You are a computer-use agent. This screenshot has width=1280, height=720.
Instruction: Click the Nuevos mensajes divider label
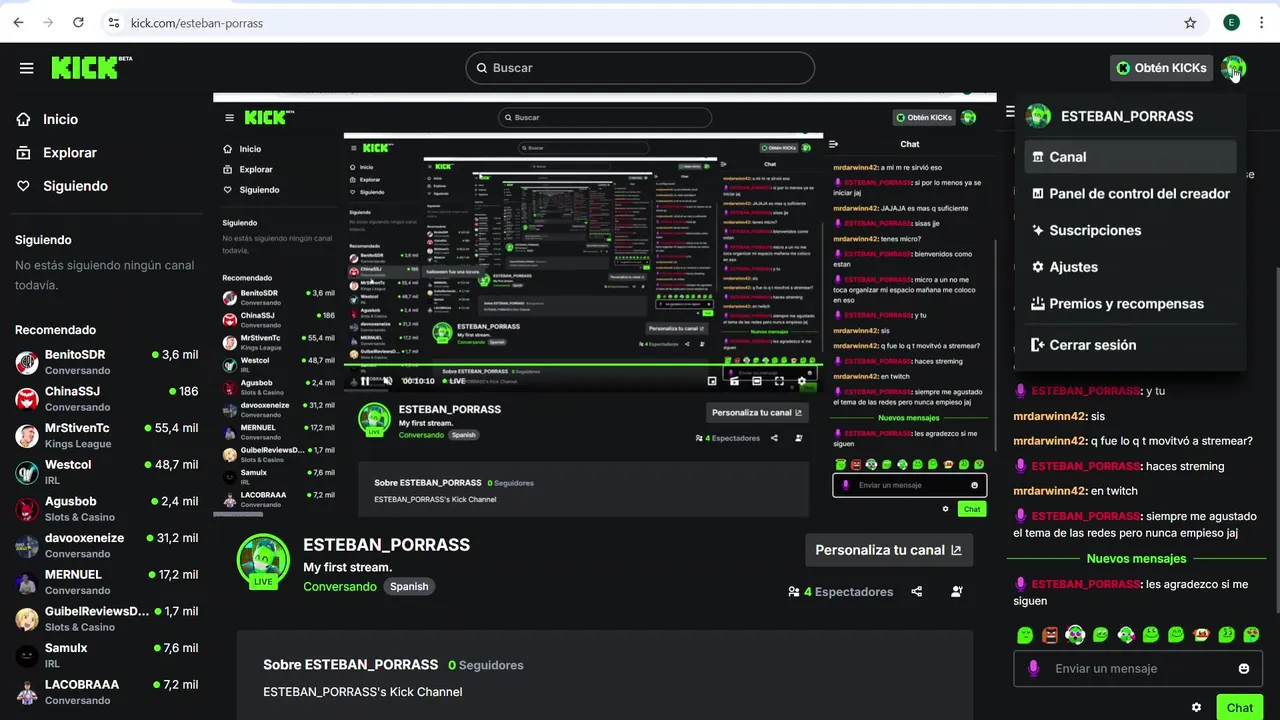coord(1137,559)
